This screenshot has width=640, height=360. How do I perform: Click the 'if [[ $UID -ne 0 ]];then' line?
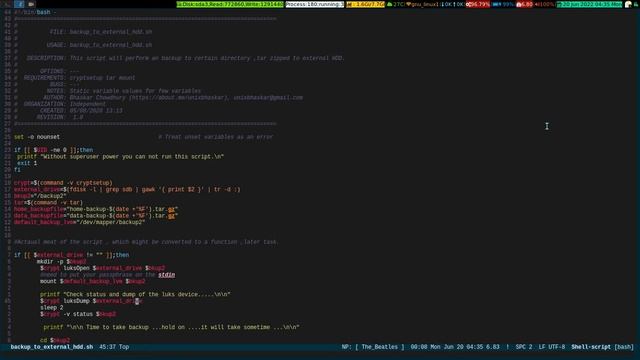coord(53,150)
